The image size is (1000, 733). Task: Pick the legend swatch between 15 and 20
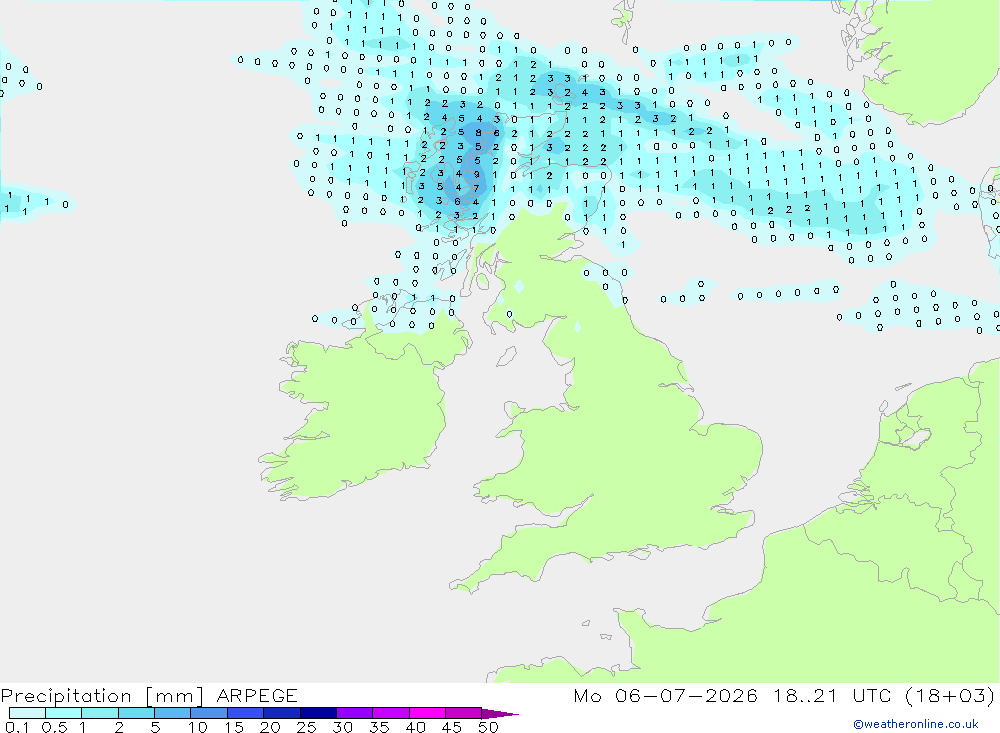coord(246,713)
